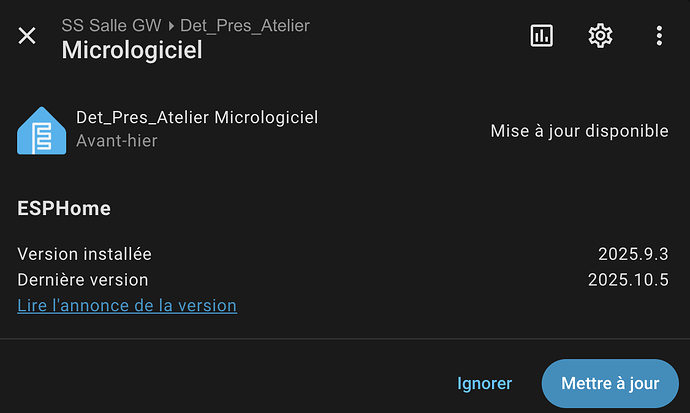Open the three-dot overflow menu

coord(659,36)
